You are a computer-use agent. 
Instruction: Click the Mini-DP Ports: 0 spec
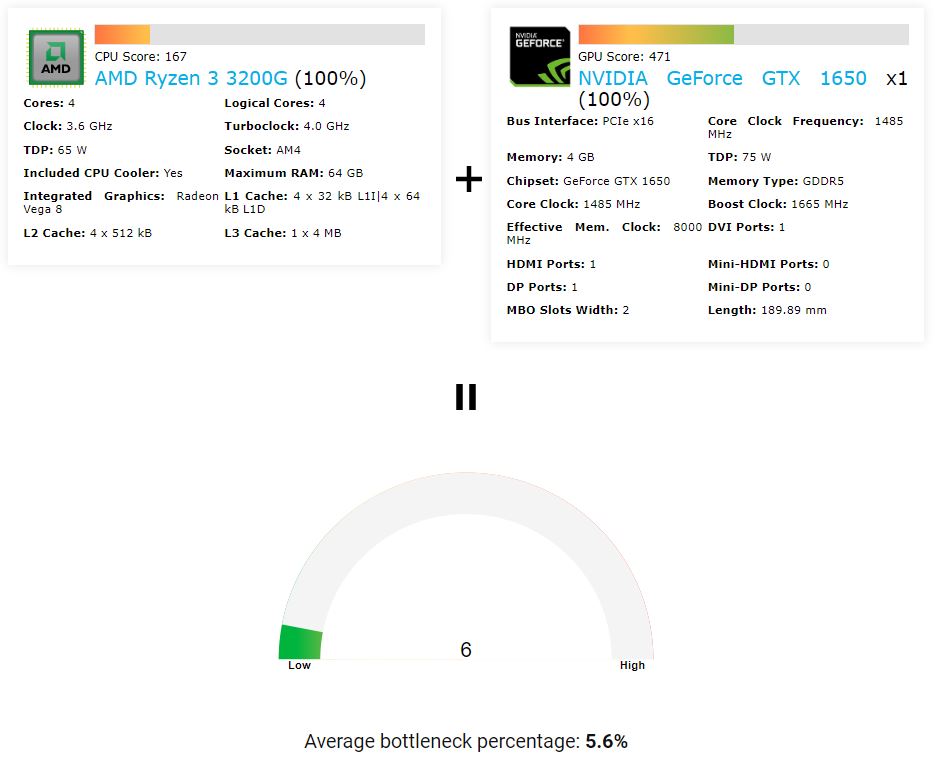[x=760, y=287]
